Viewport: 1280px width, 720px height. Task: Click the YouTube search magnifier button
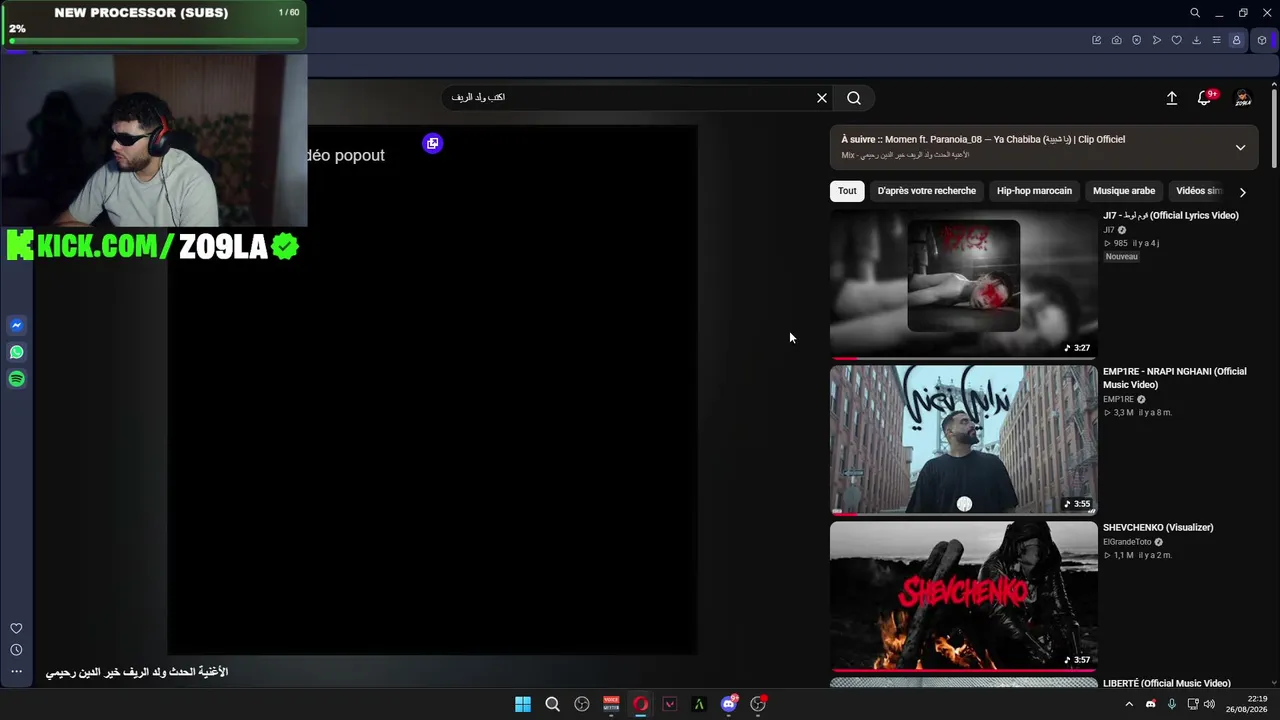coord(854,98)
